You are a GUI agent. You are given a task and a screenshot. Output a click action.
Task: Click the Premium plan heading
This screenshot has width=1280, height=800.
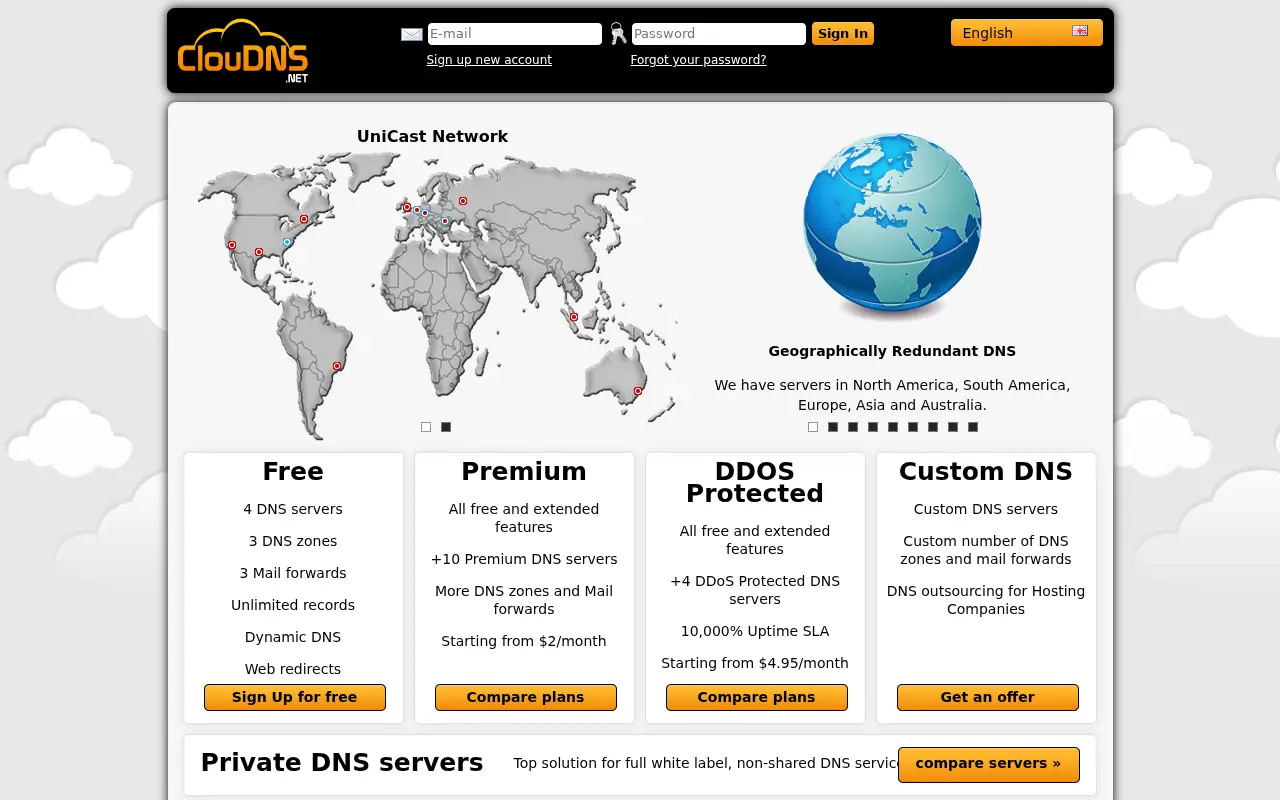(524, 471)
